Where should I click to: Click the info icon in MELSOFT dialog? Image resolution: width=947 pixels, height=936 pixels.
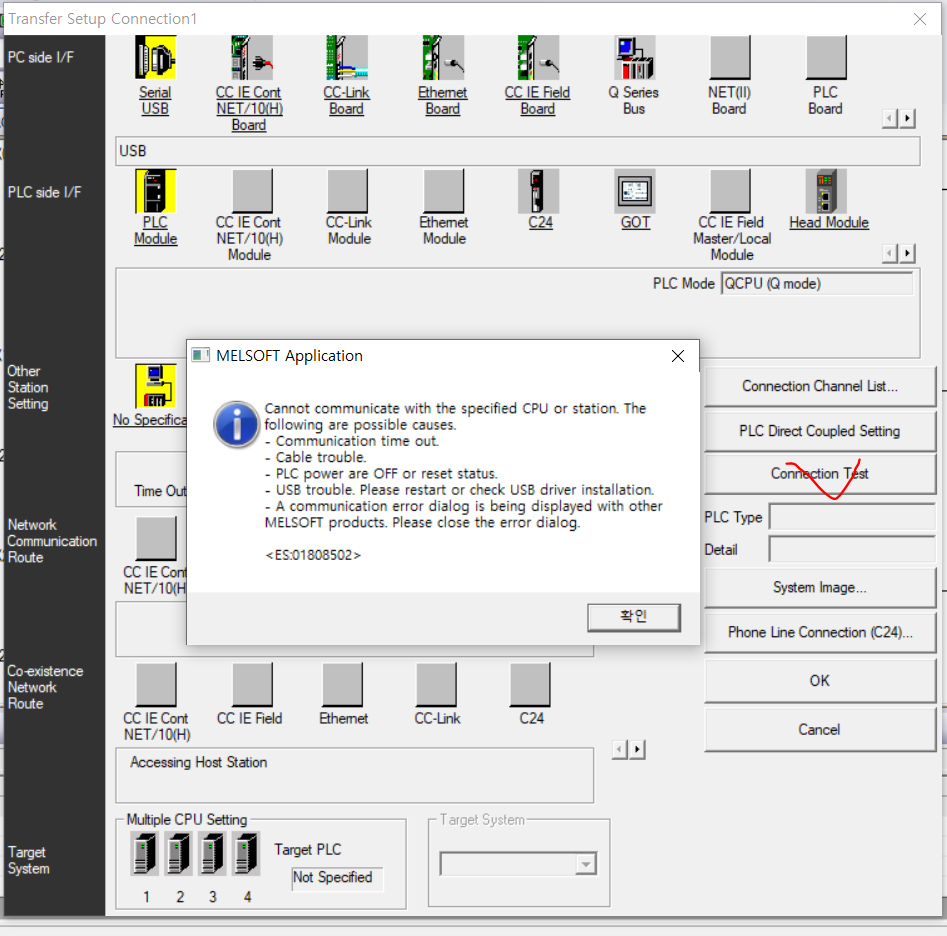(236, 425)
